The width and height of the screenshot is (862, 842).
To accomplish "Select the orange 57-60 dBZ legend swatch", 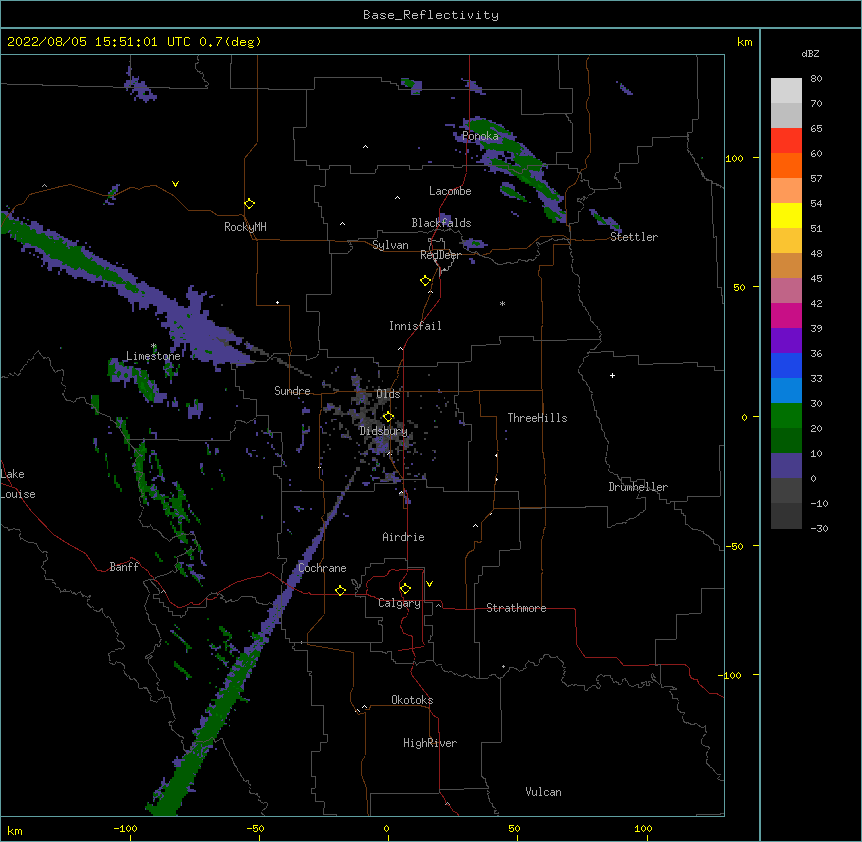I will (786, 165).
